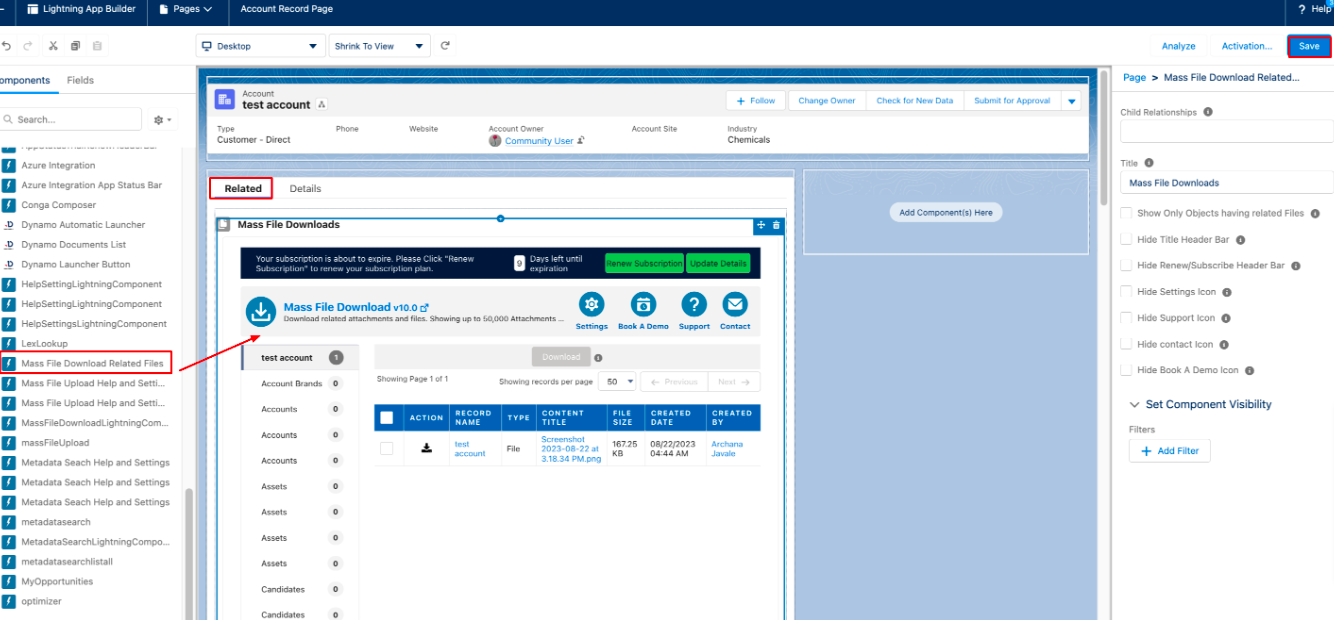Open the Desktop form factor dropdown
The height and width of the screenshot is (620, 1334).
point(260,46)
